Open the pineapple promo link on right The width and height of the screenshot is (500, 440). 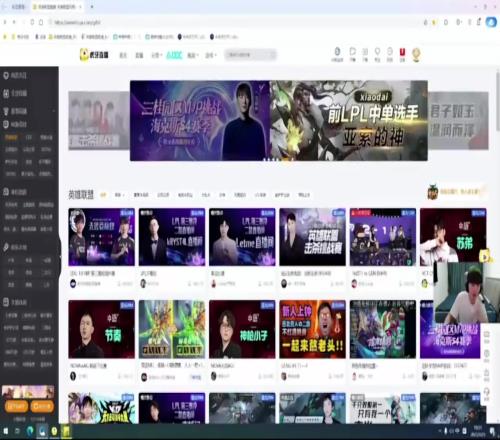click(x=456, y=192)
